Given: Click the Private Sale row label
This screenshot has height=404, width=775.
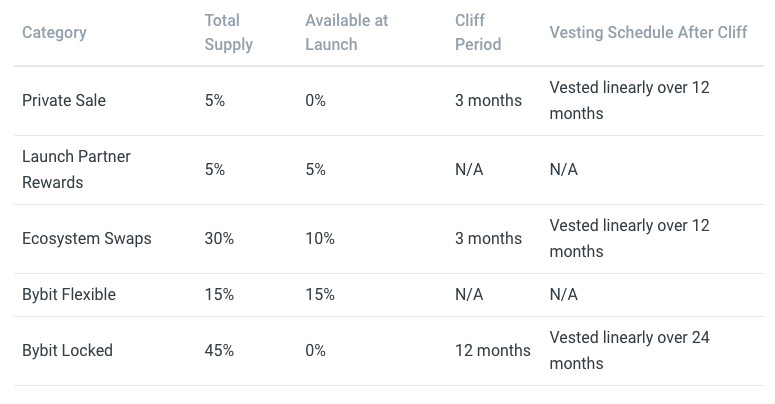Looking at the screenshot, I should pos(64,100).
